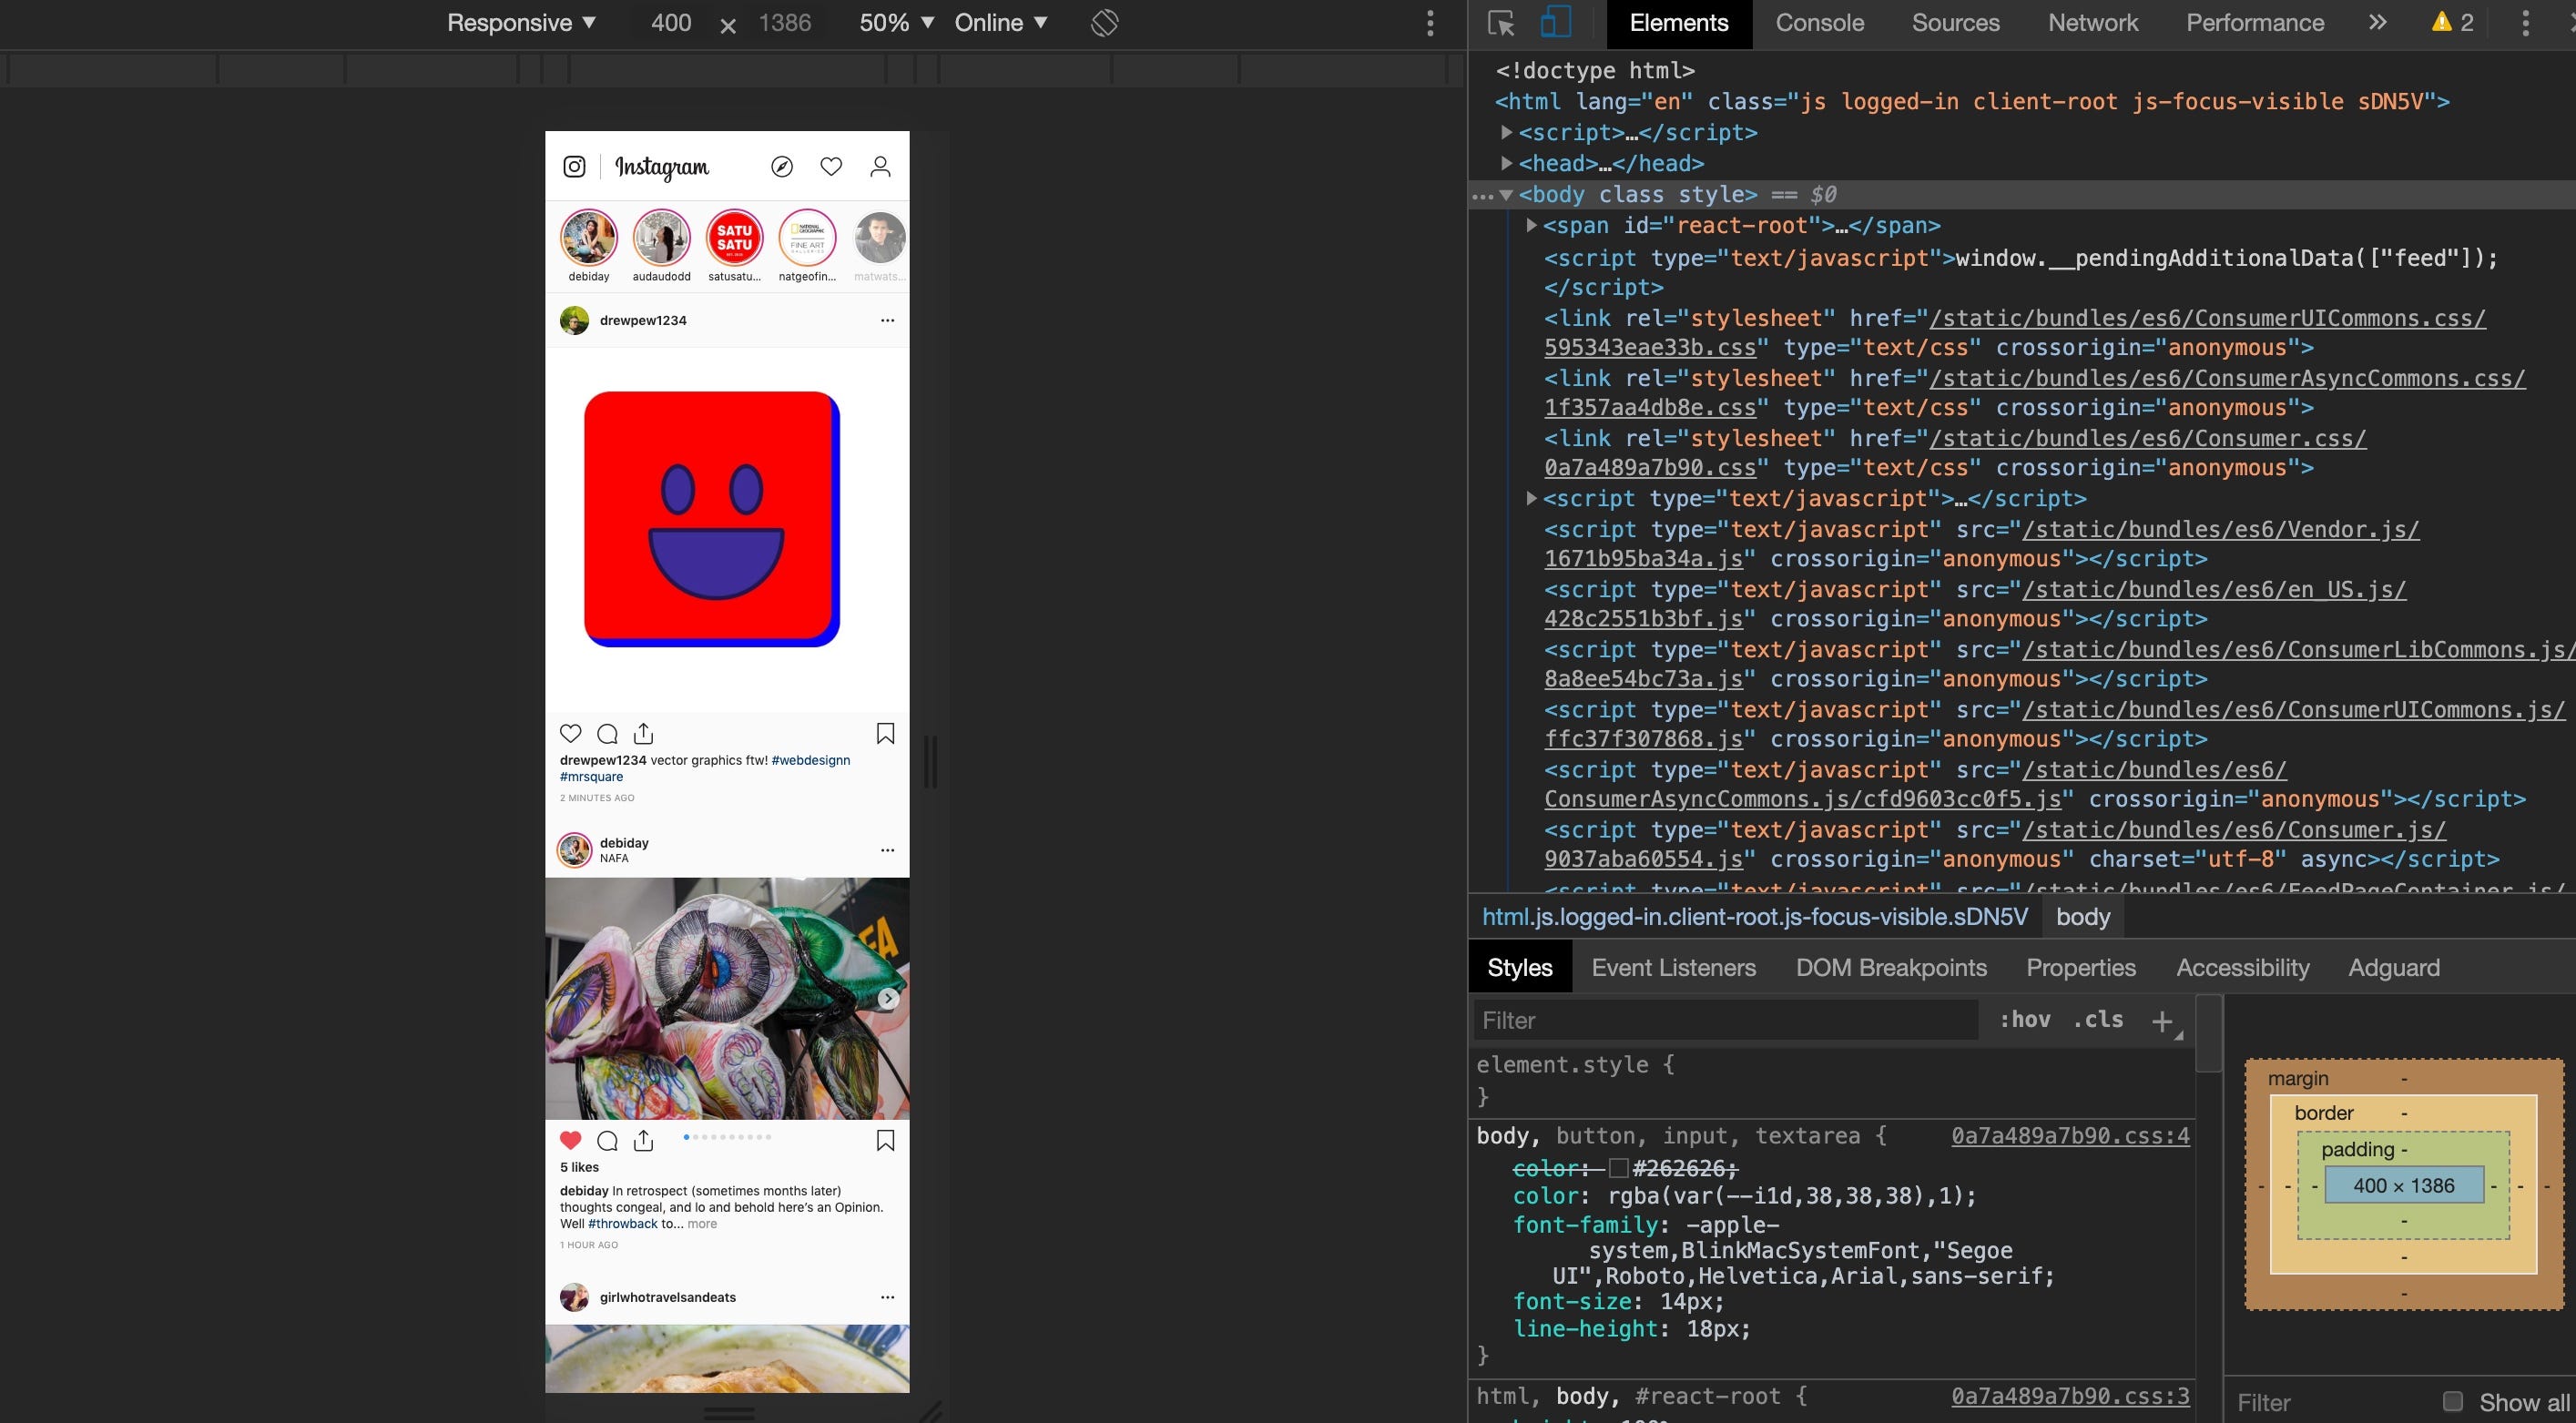
Task: Switch to the Performance tab
Action: (2255, 23)
